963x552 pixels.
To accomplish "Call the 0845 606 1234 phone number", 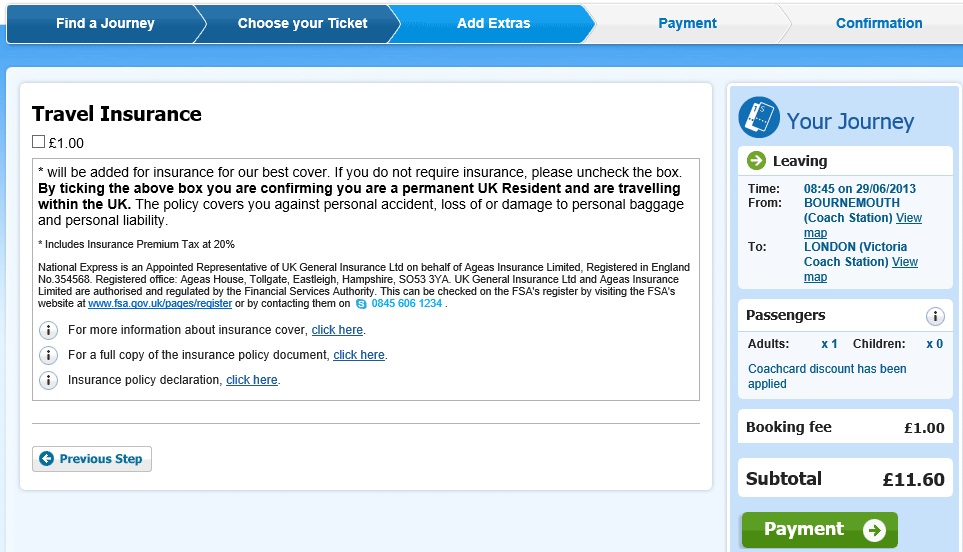I will pyautogui.click(x=407, y=303).
